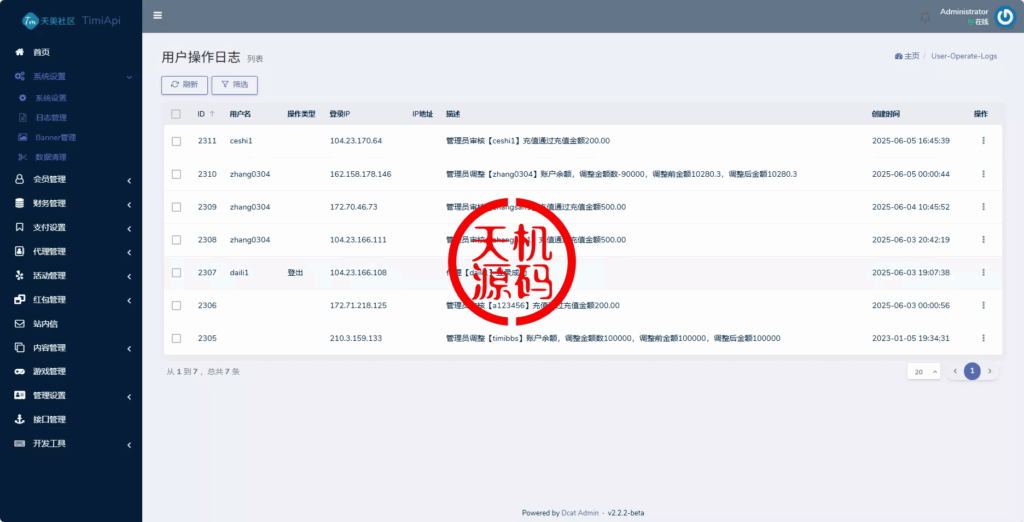Viewport: 1024px width, 522px height.
Task: Click the hamburger menu icon in header
Action: 158,15
